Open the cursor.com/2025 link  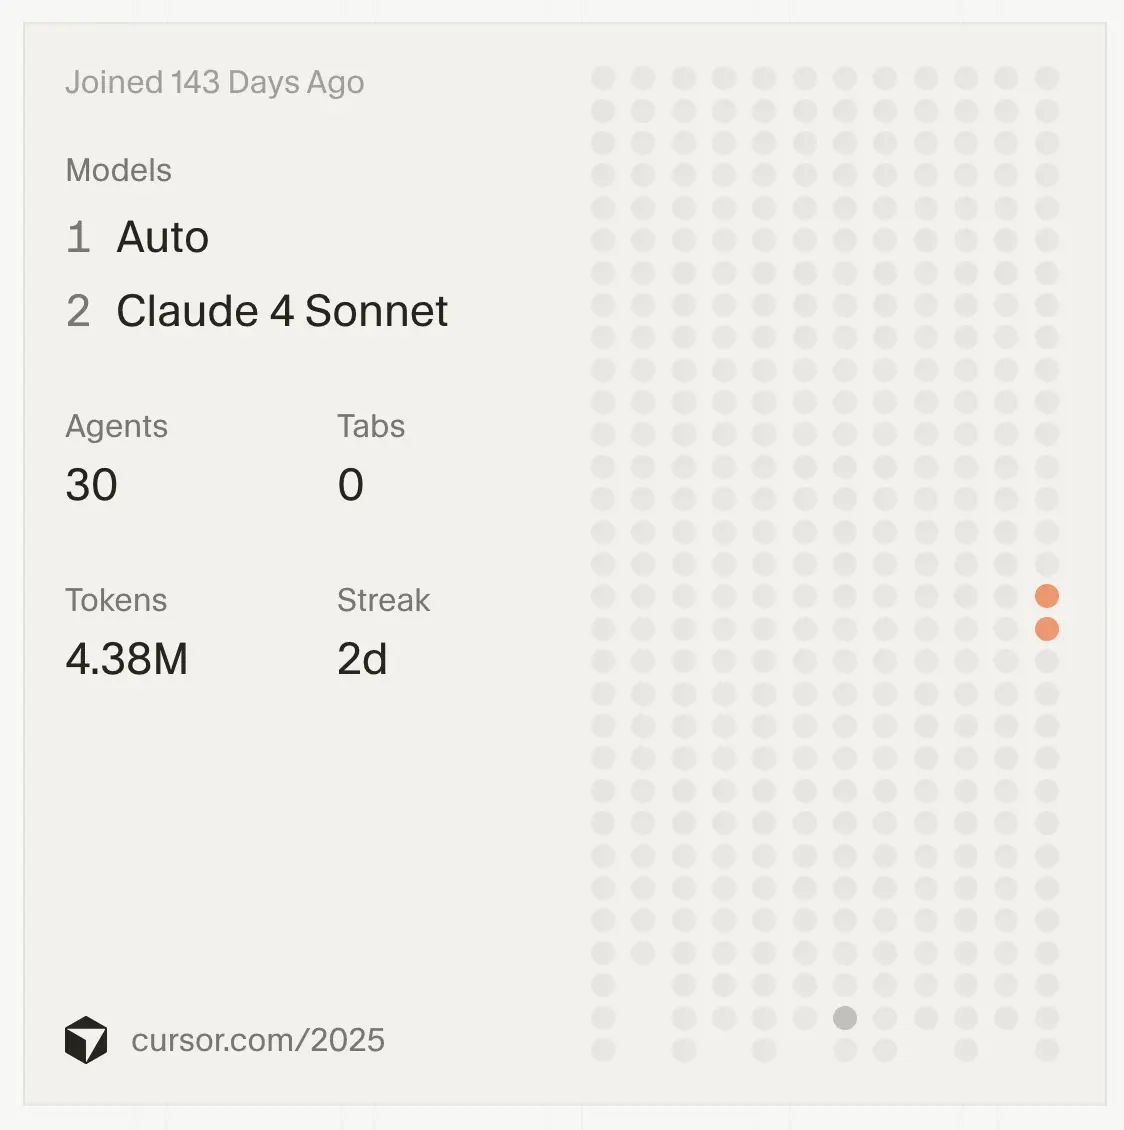tap(258, 1040)
